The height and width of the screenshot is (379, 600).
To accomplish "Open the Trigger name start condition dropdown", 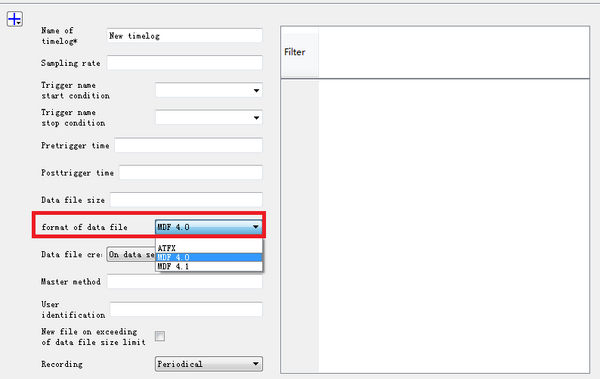I will tap(209, 90).
